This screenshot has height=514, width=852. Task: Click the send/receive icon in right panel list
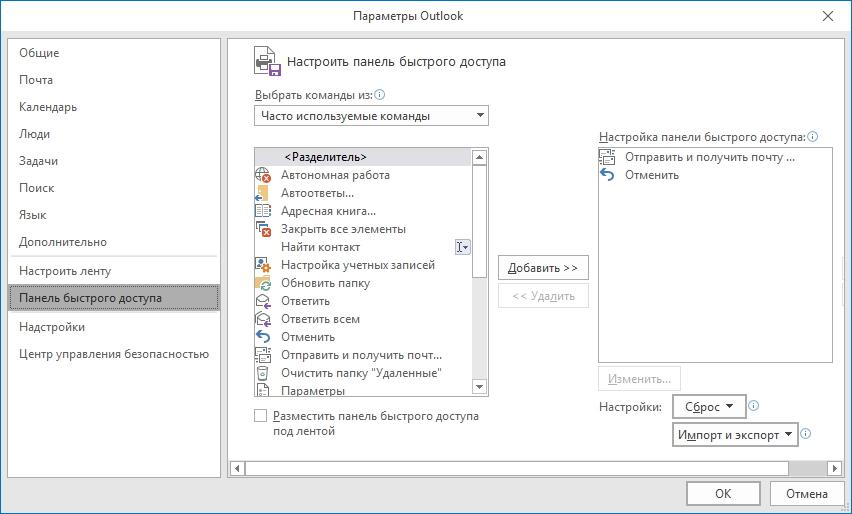(x=607, y=157)
